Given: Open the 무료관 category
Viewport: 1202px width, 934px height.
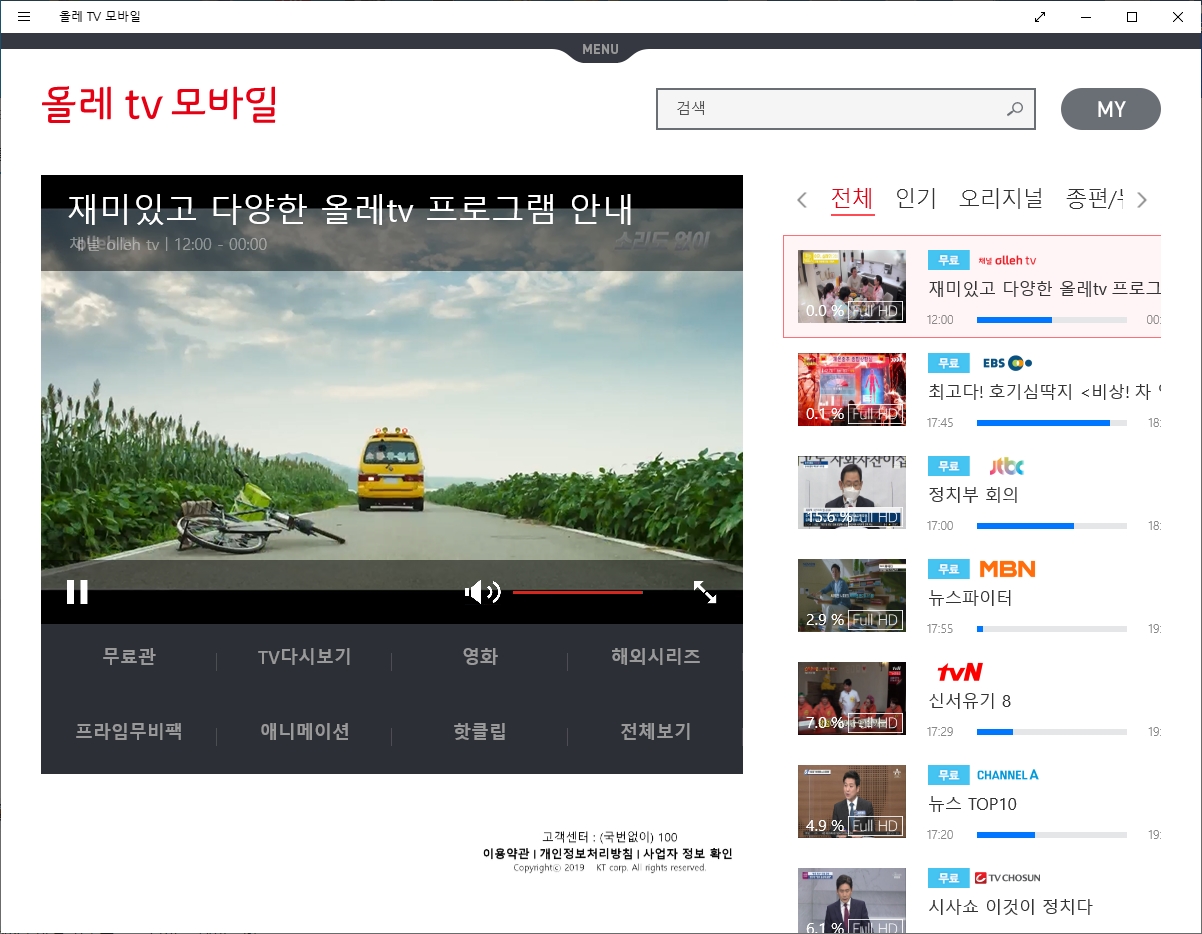Looking at the screenshot, I should coord(129,658).
